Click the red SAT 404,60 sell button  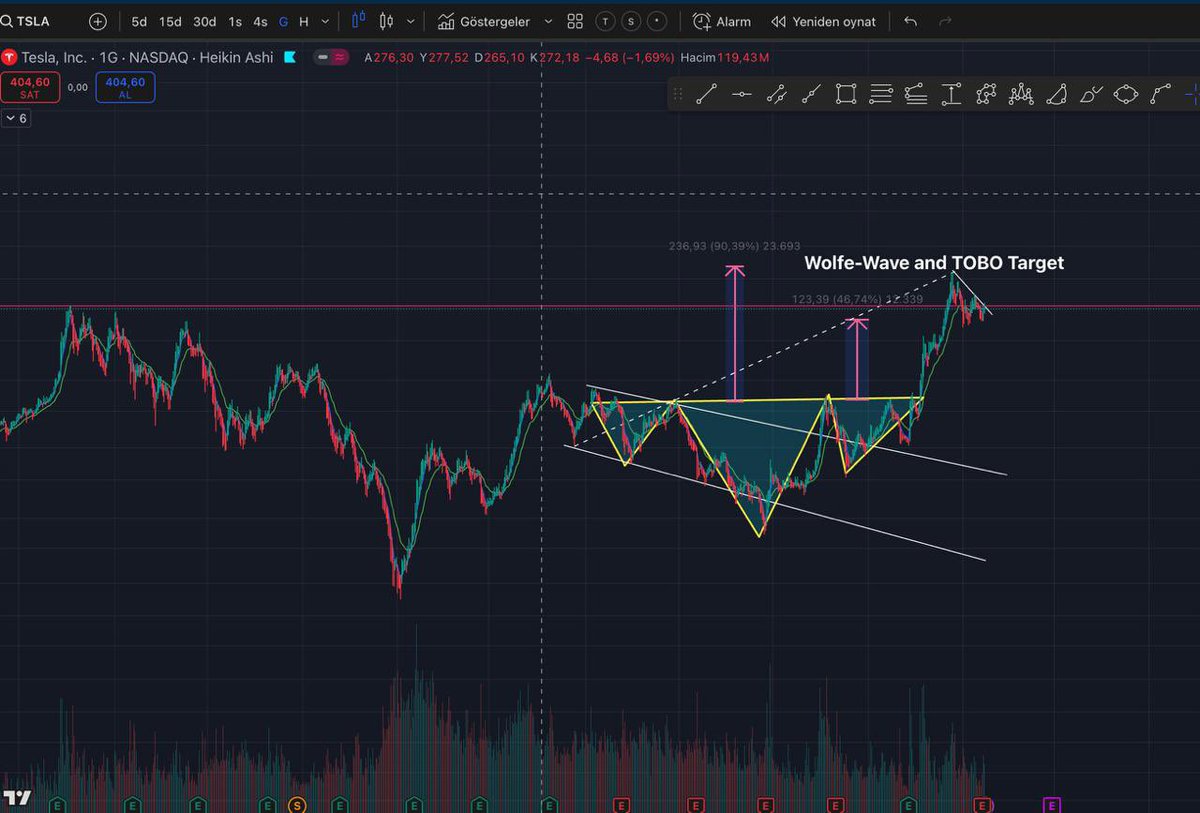point(30,87)
